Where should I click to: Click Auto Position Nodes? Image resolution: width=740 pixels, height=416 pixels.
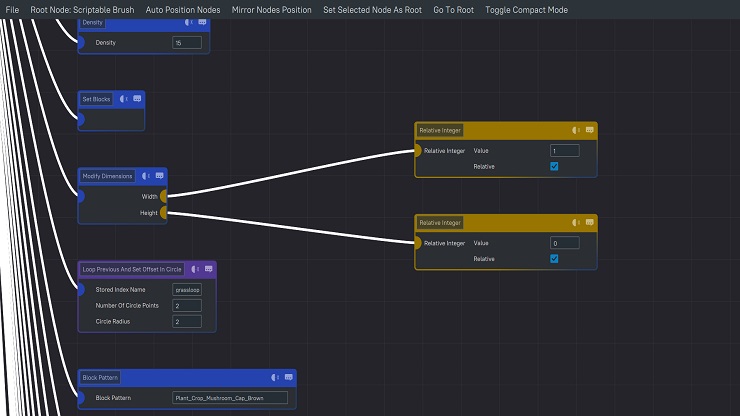point(183,9)
